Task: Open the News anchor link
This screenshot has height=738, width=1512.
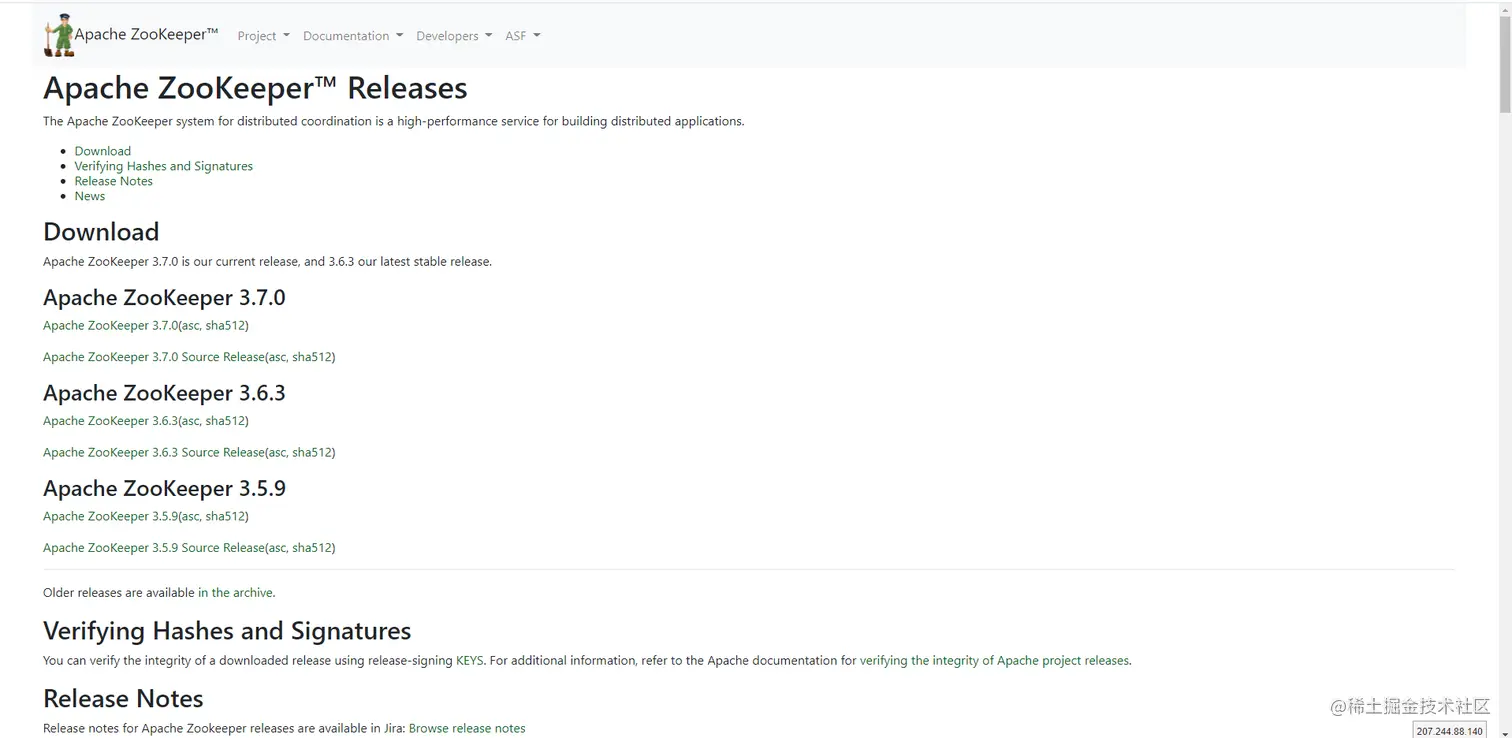Action: coord(90,196)
